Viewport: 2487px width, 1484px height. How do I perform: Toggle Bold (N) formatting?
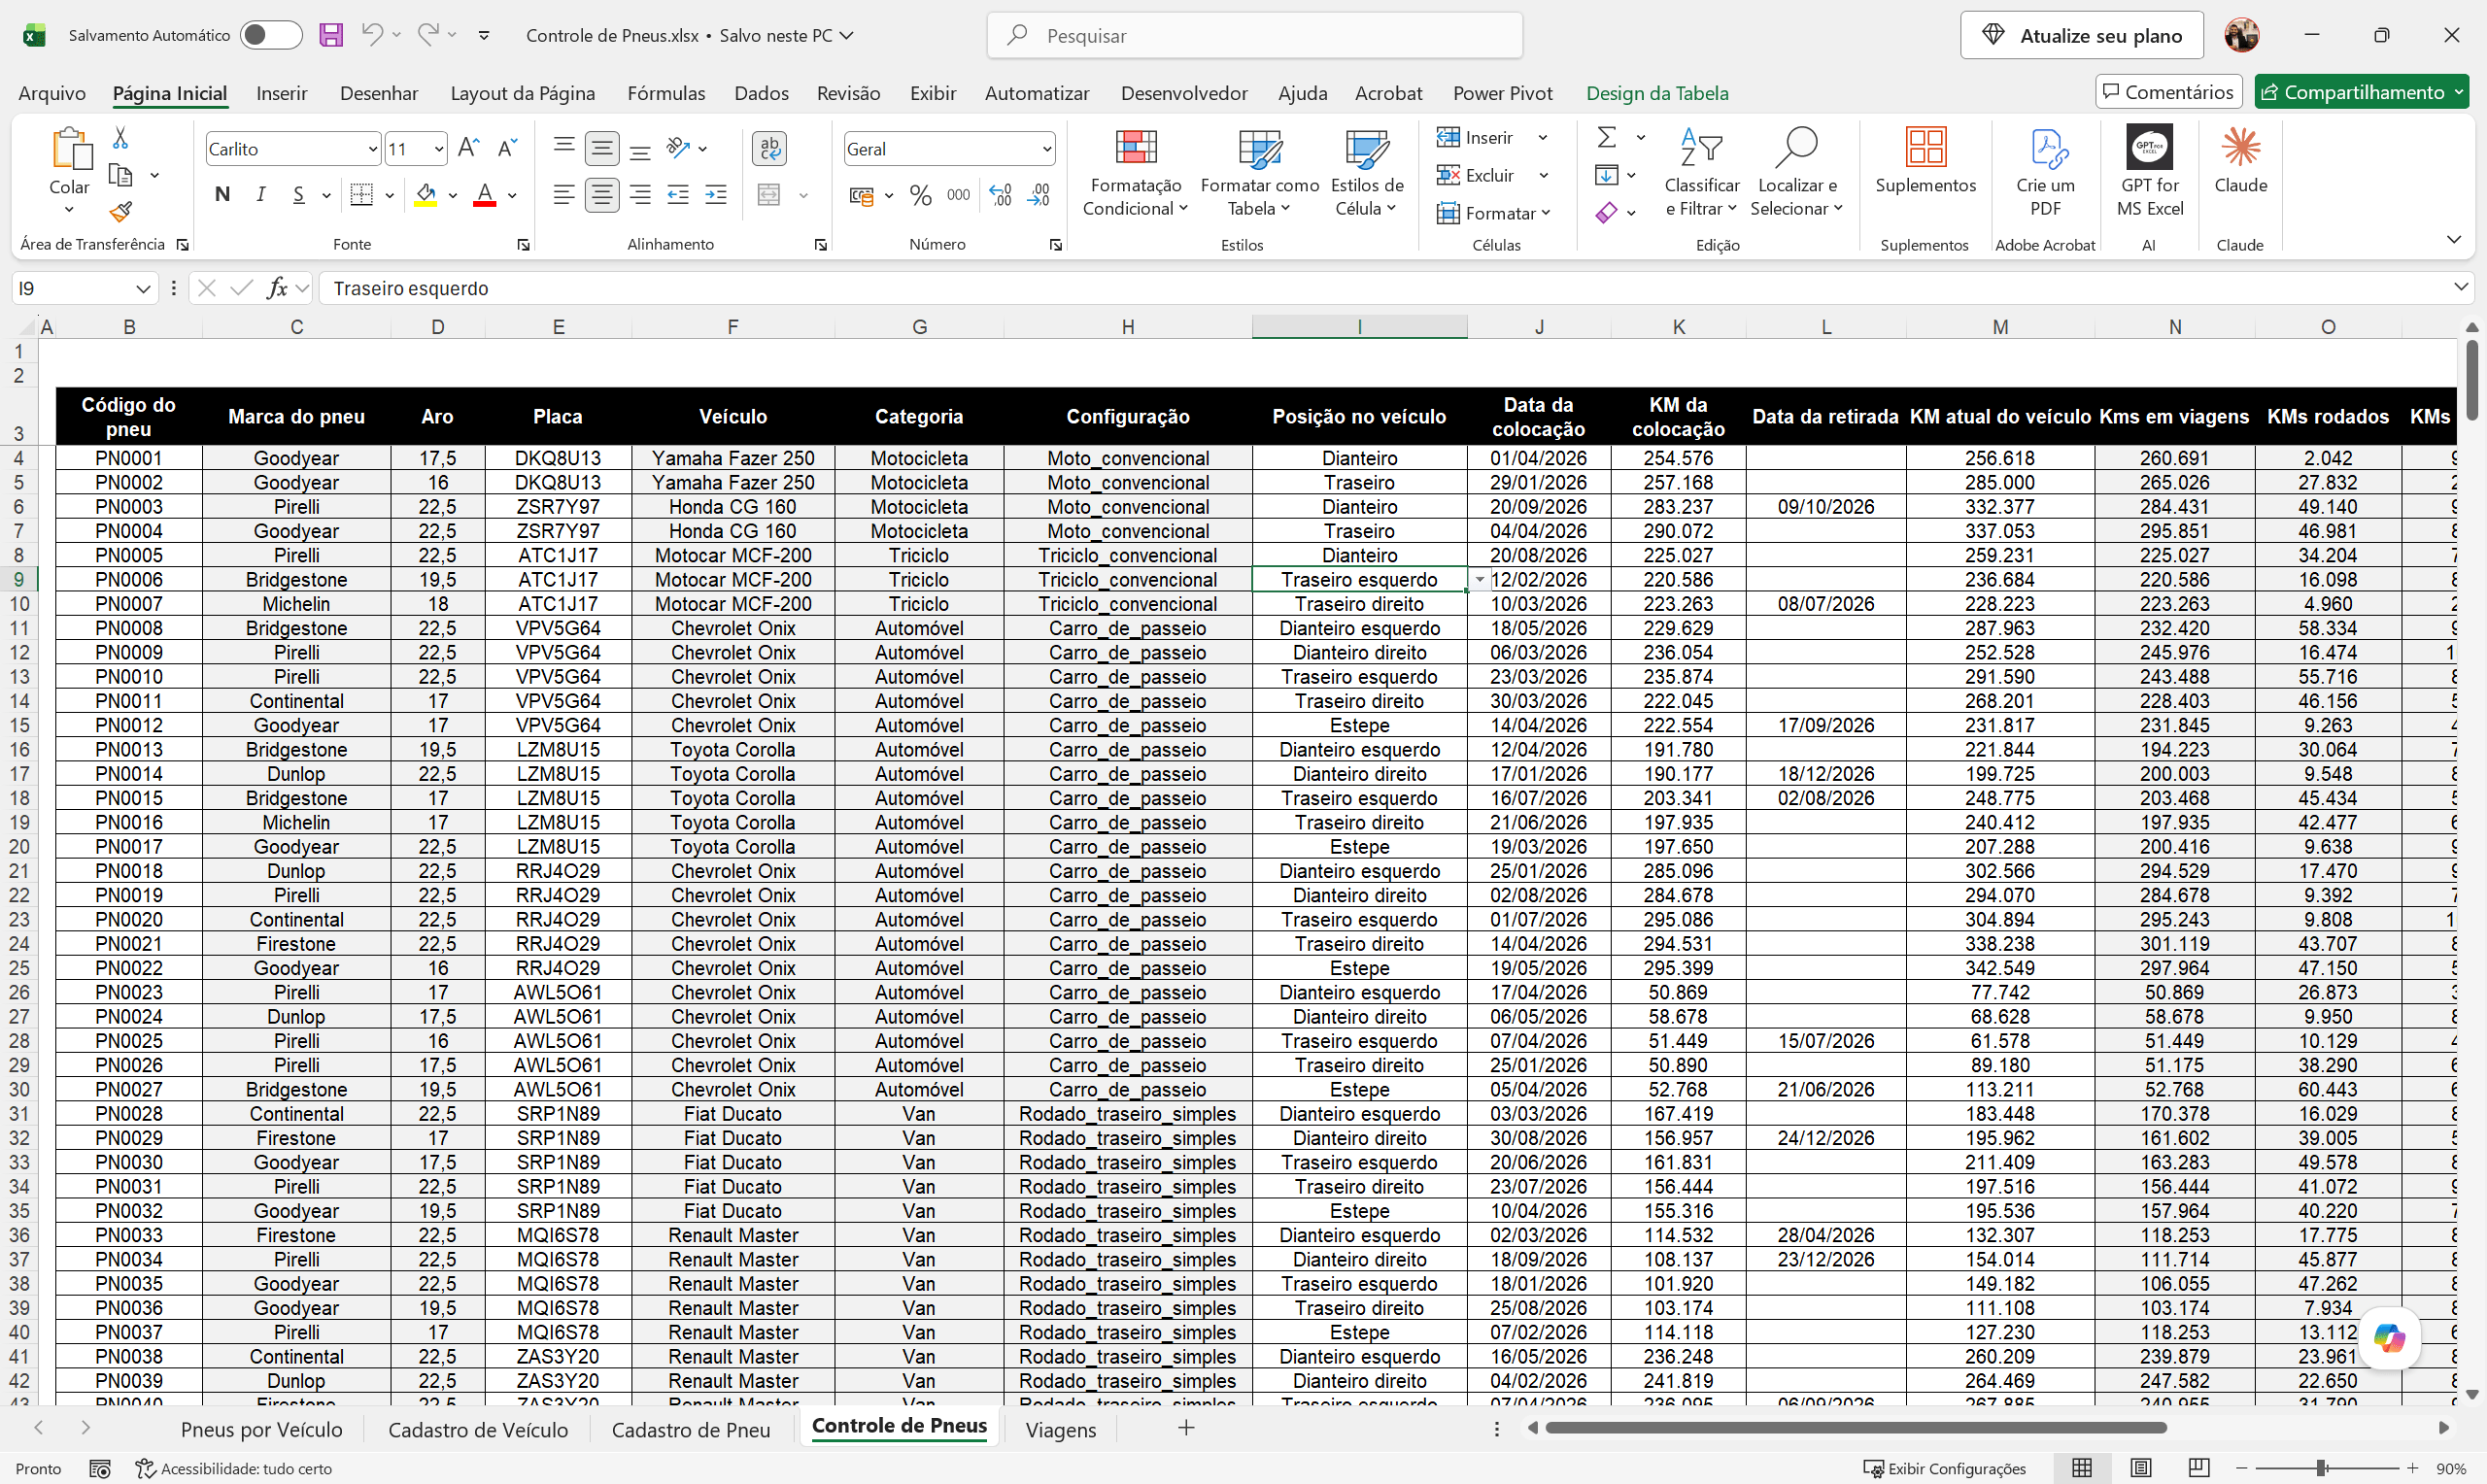[x=223, y=195]
